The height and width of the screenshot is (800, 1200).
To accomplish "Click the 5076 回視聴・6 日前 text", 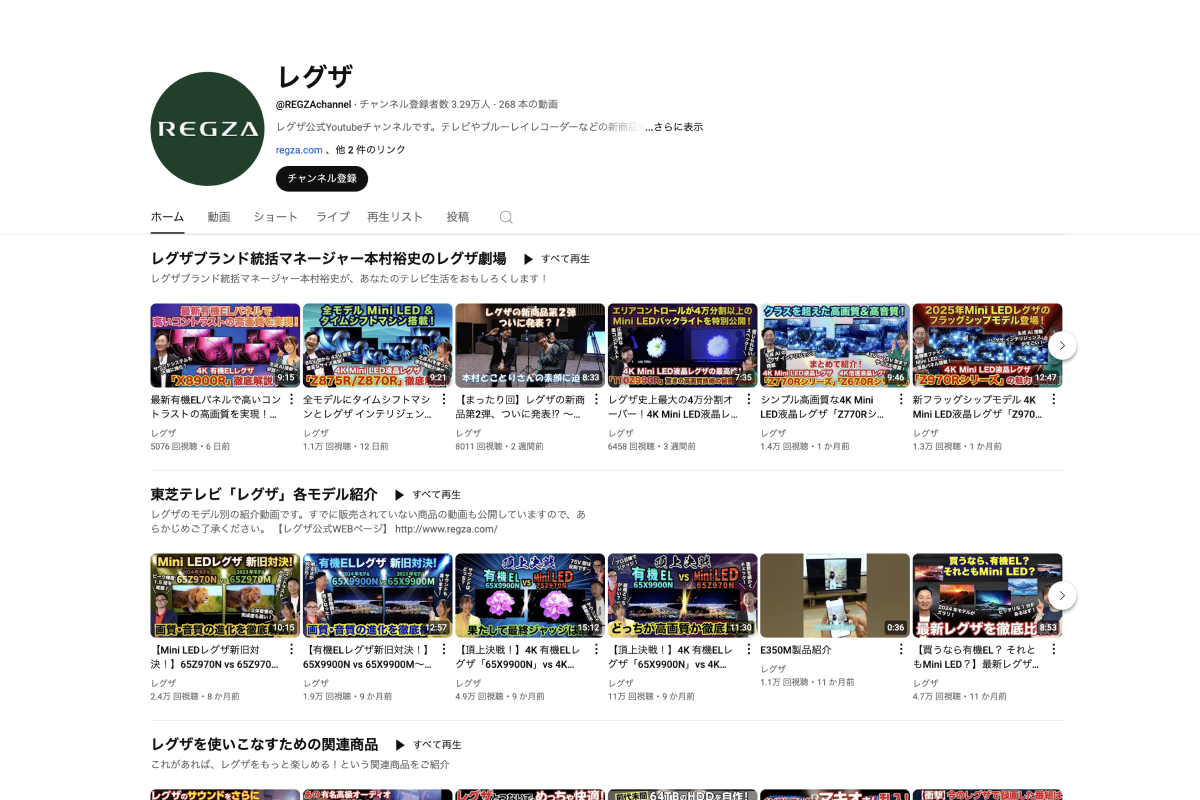I will point(190,447).
